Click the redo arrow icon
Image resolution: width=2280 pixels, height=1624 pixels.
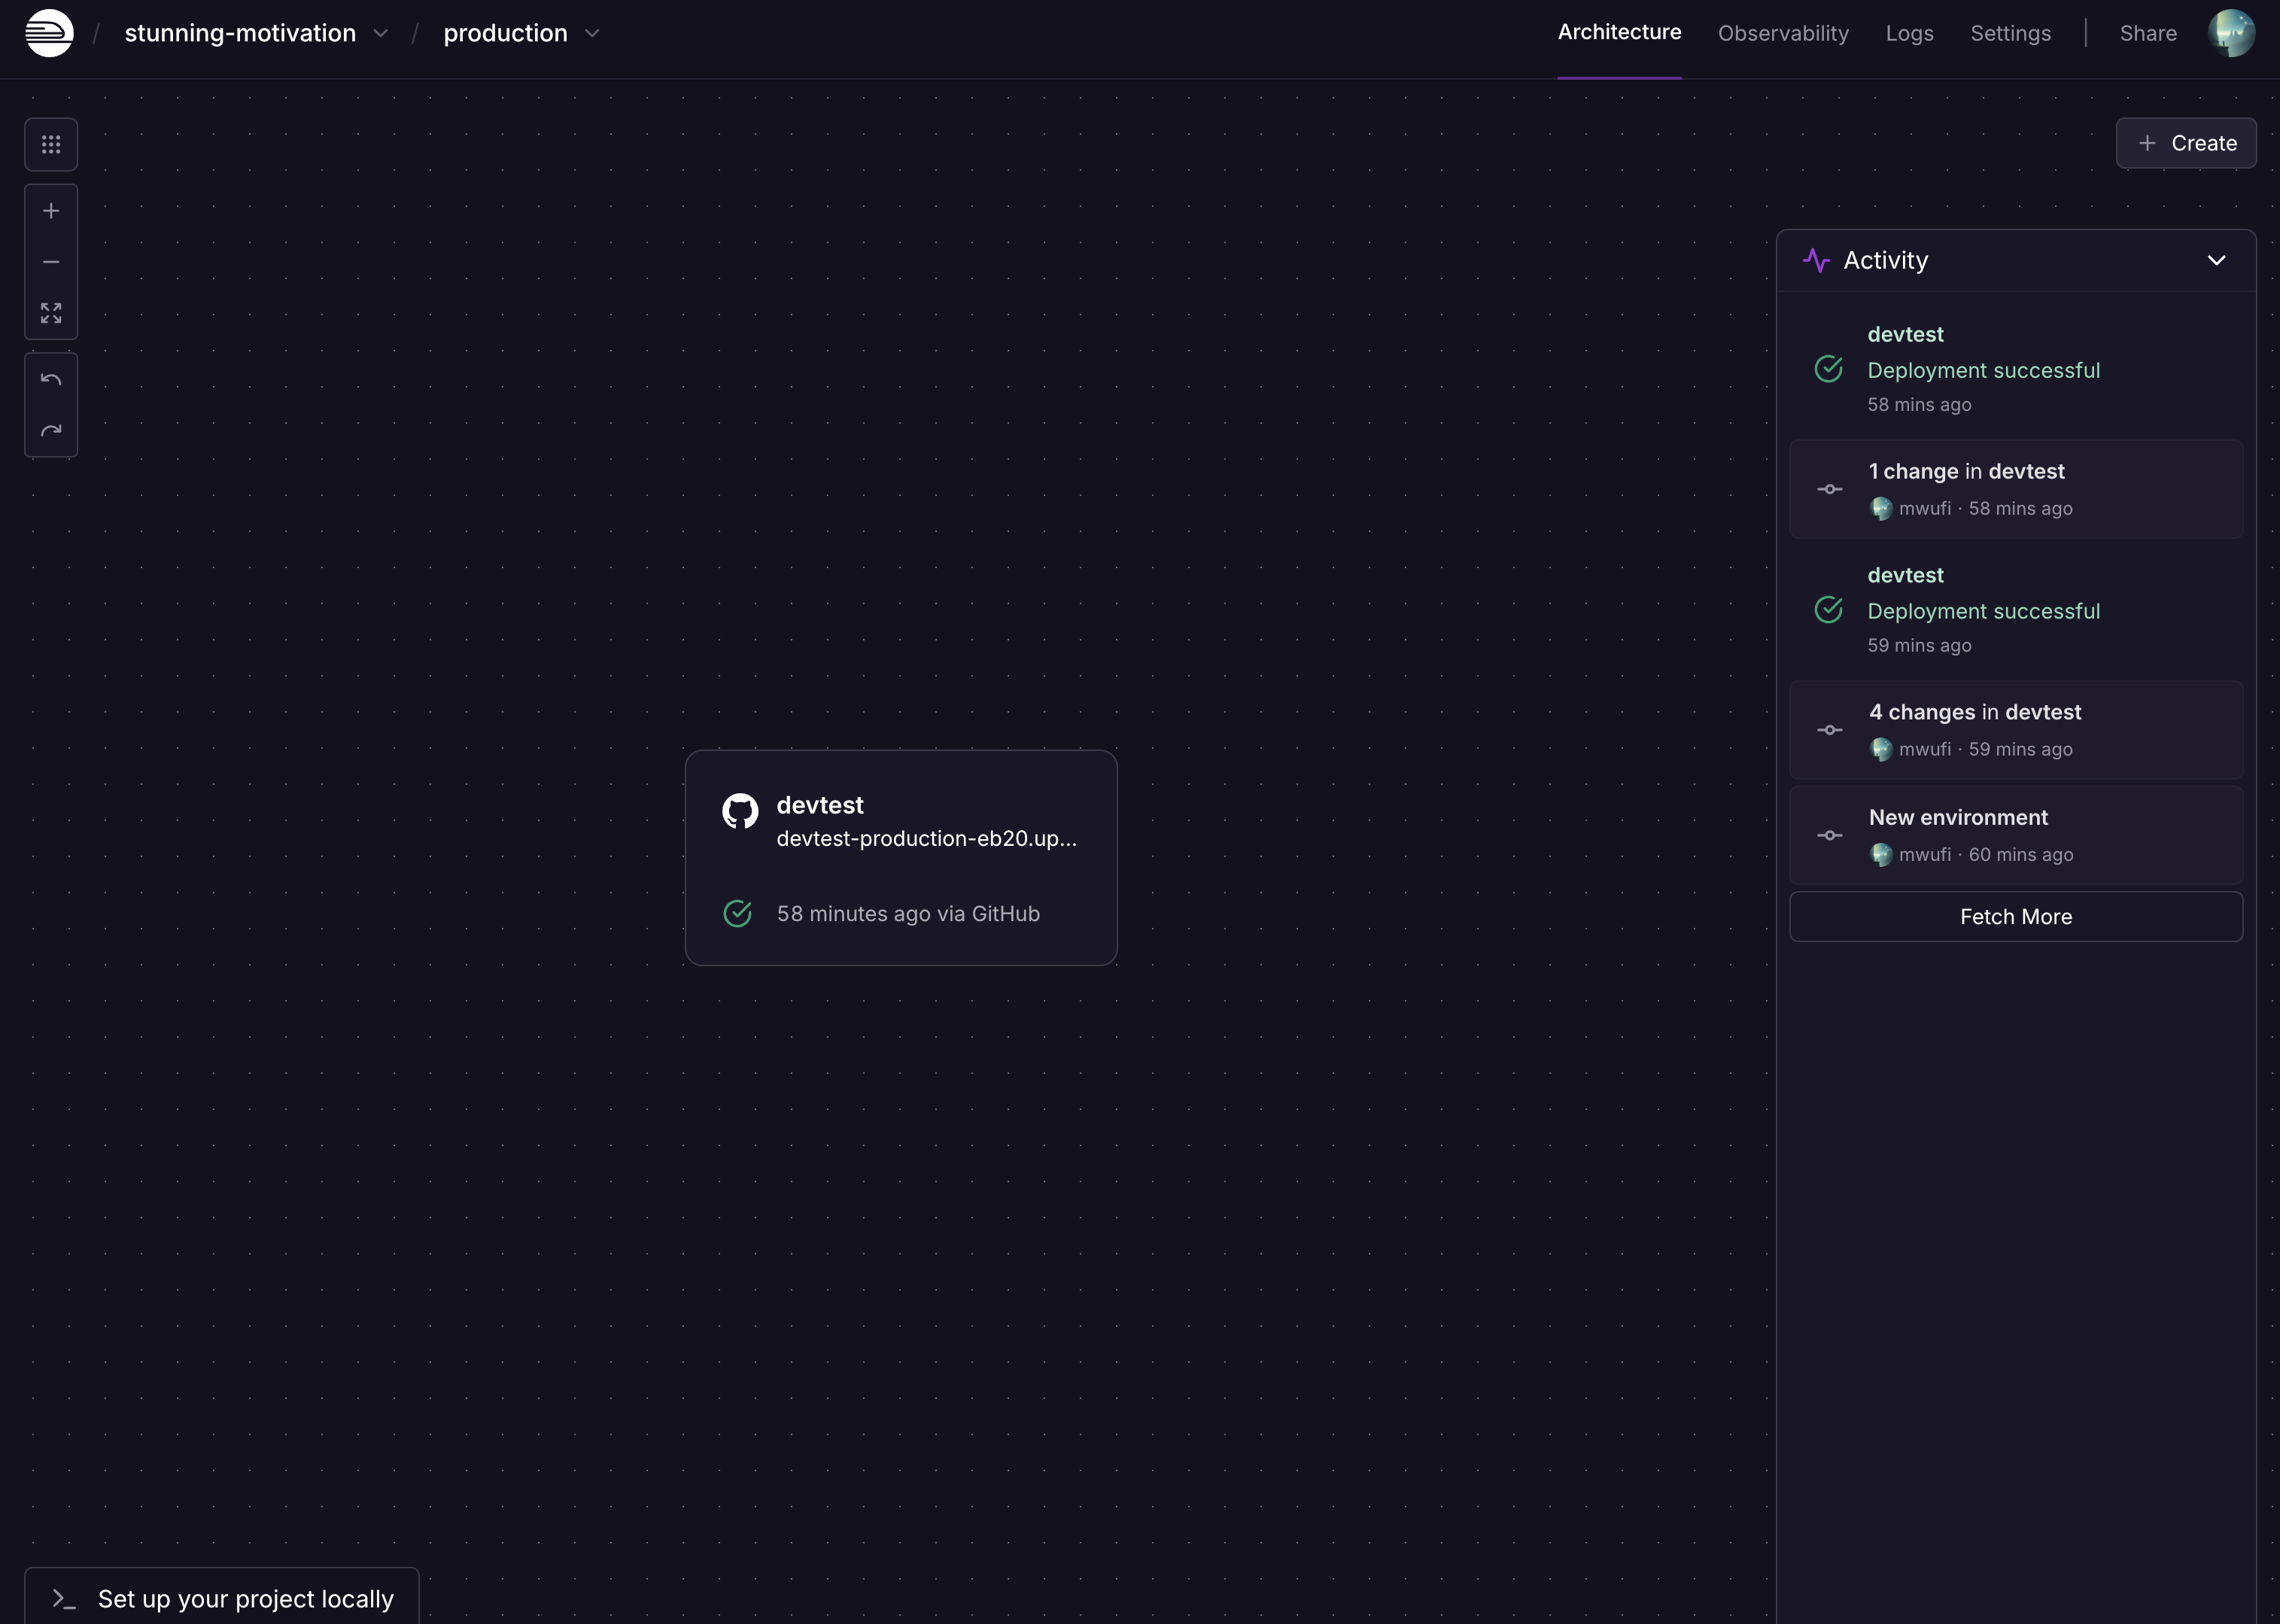tap(51, 431)
